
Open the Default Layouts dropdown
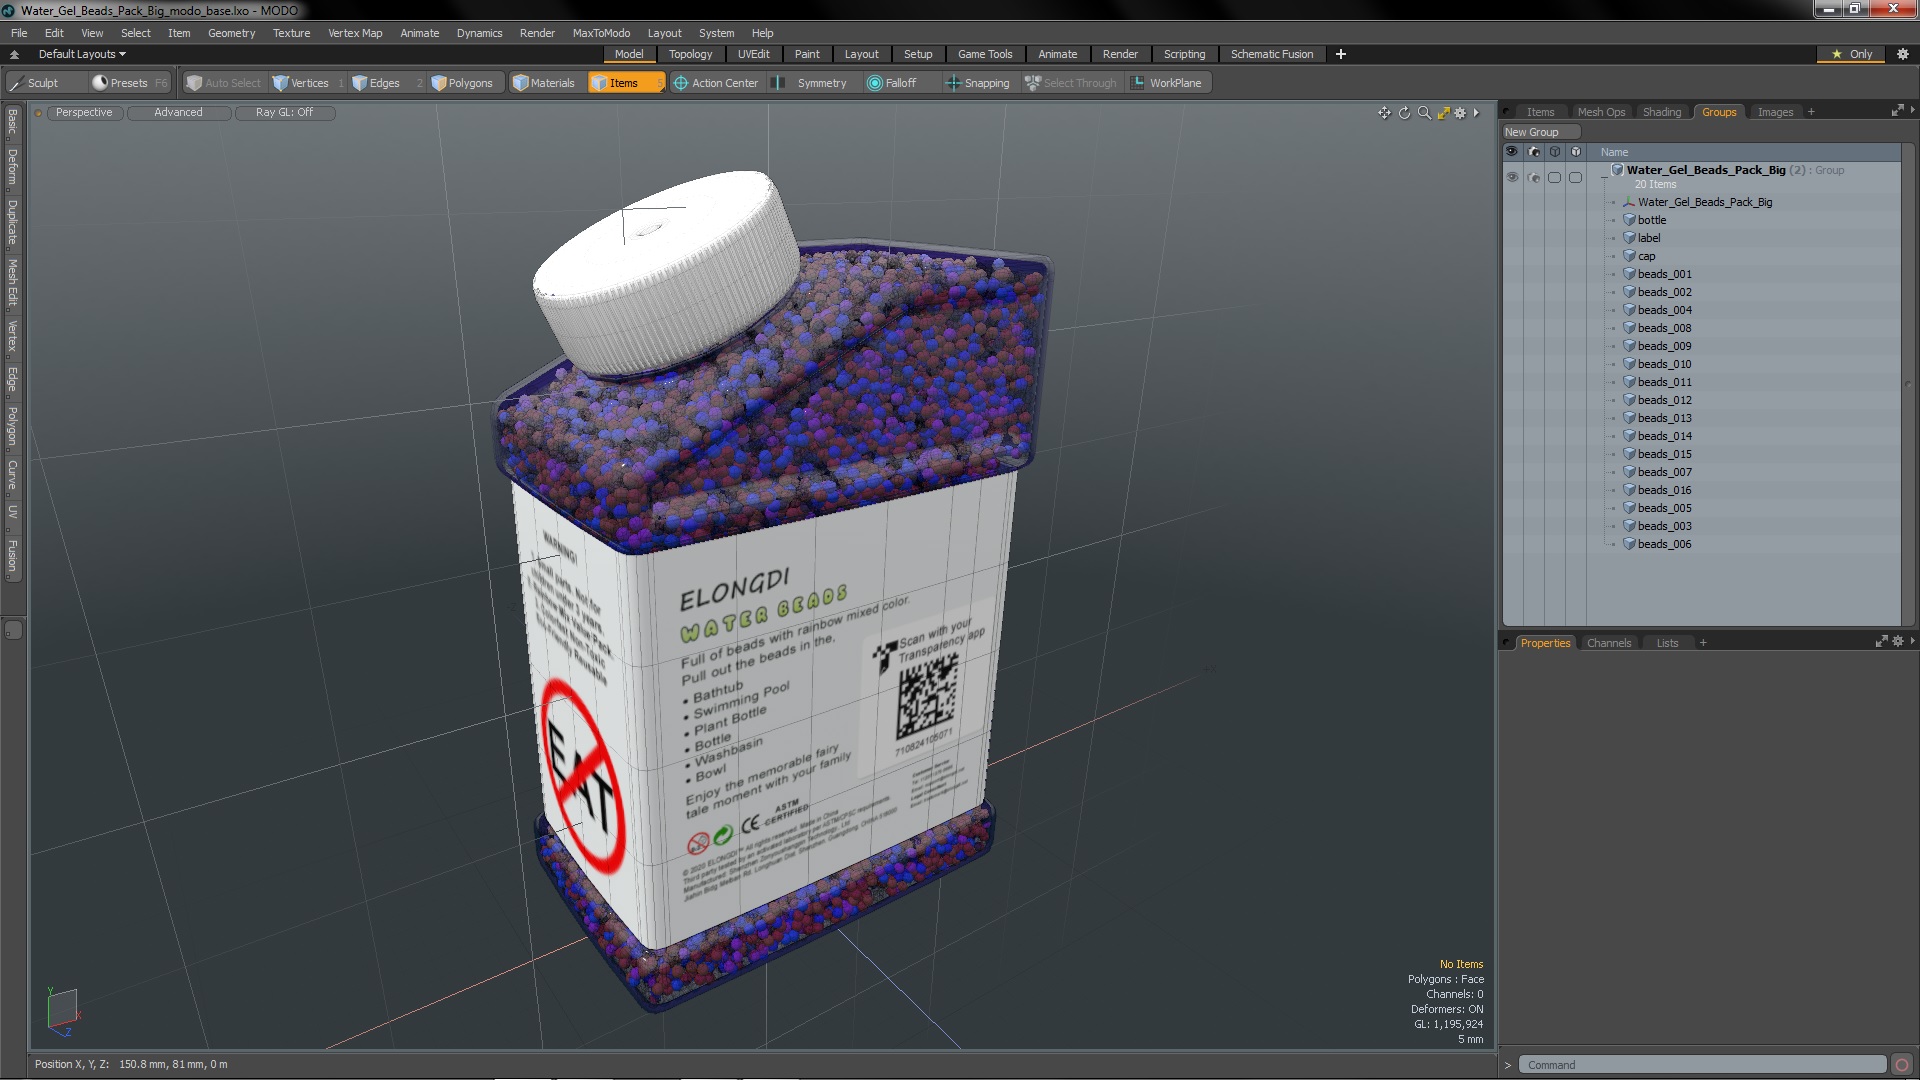(80, 54)
